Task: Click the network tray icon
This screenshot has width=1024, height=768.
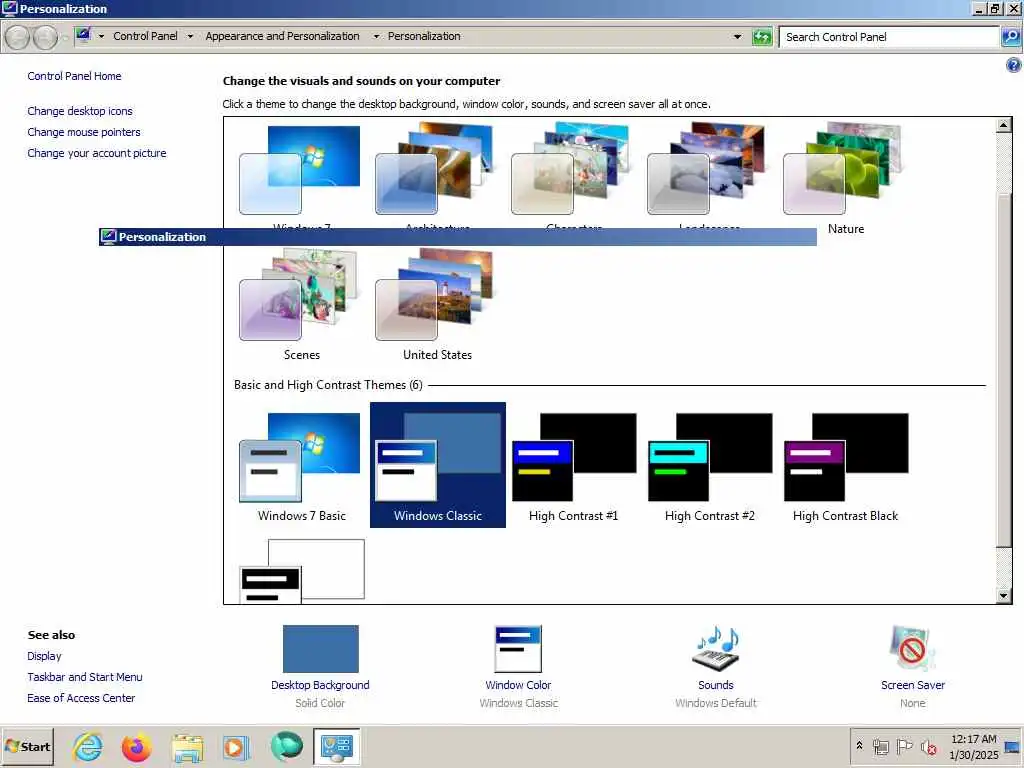Action: click(881, 746)
